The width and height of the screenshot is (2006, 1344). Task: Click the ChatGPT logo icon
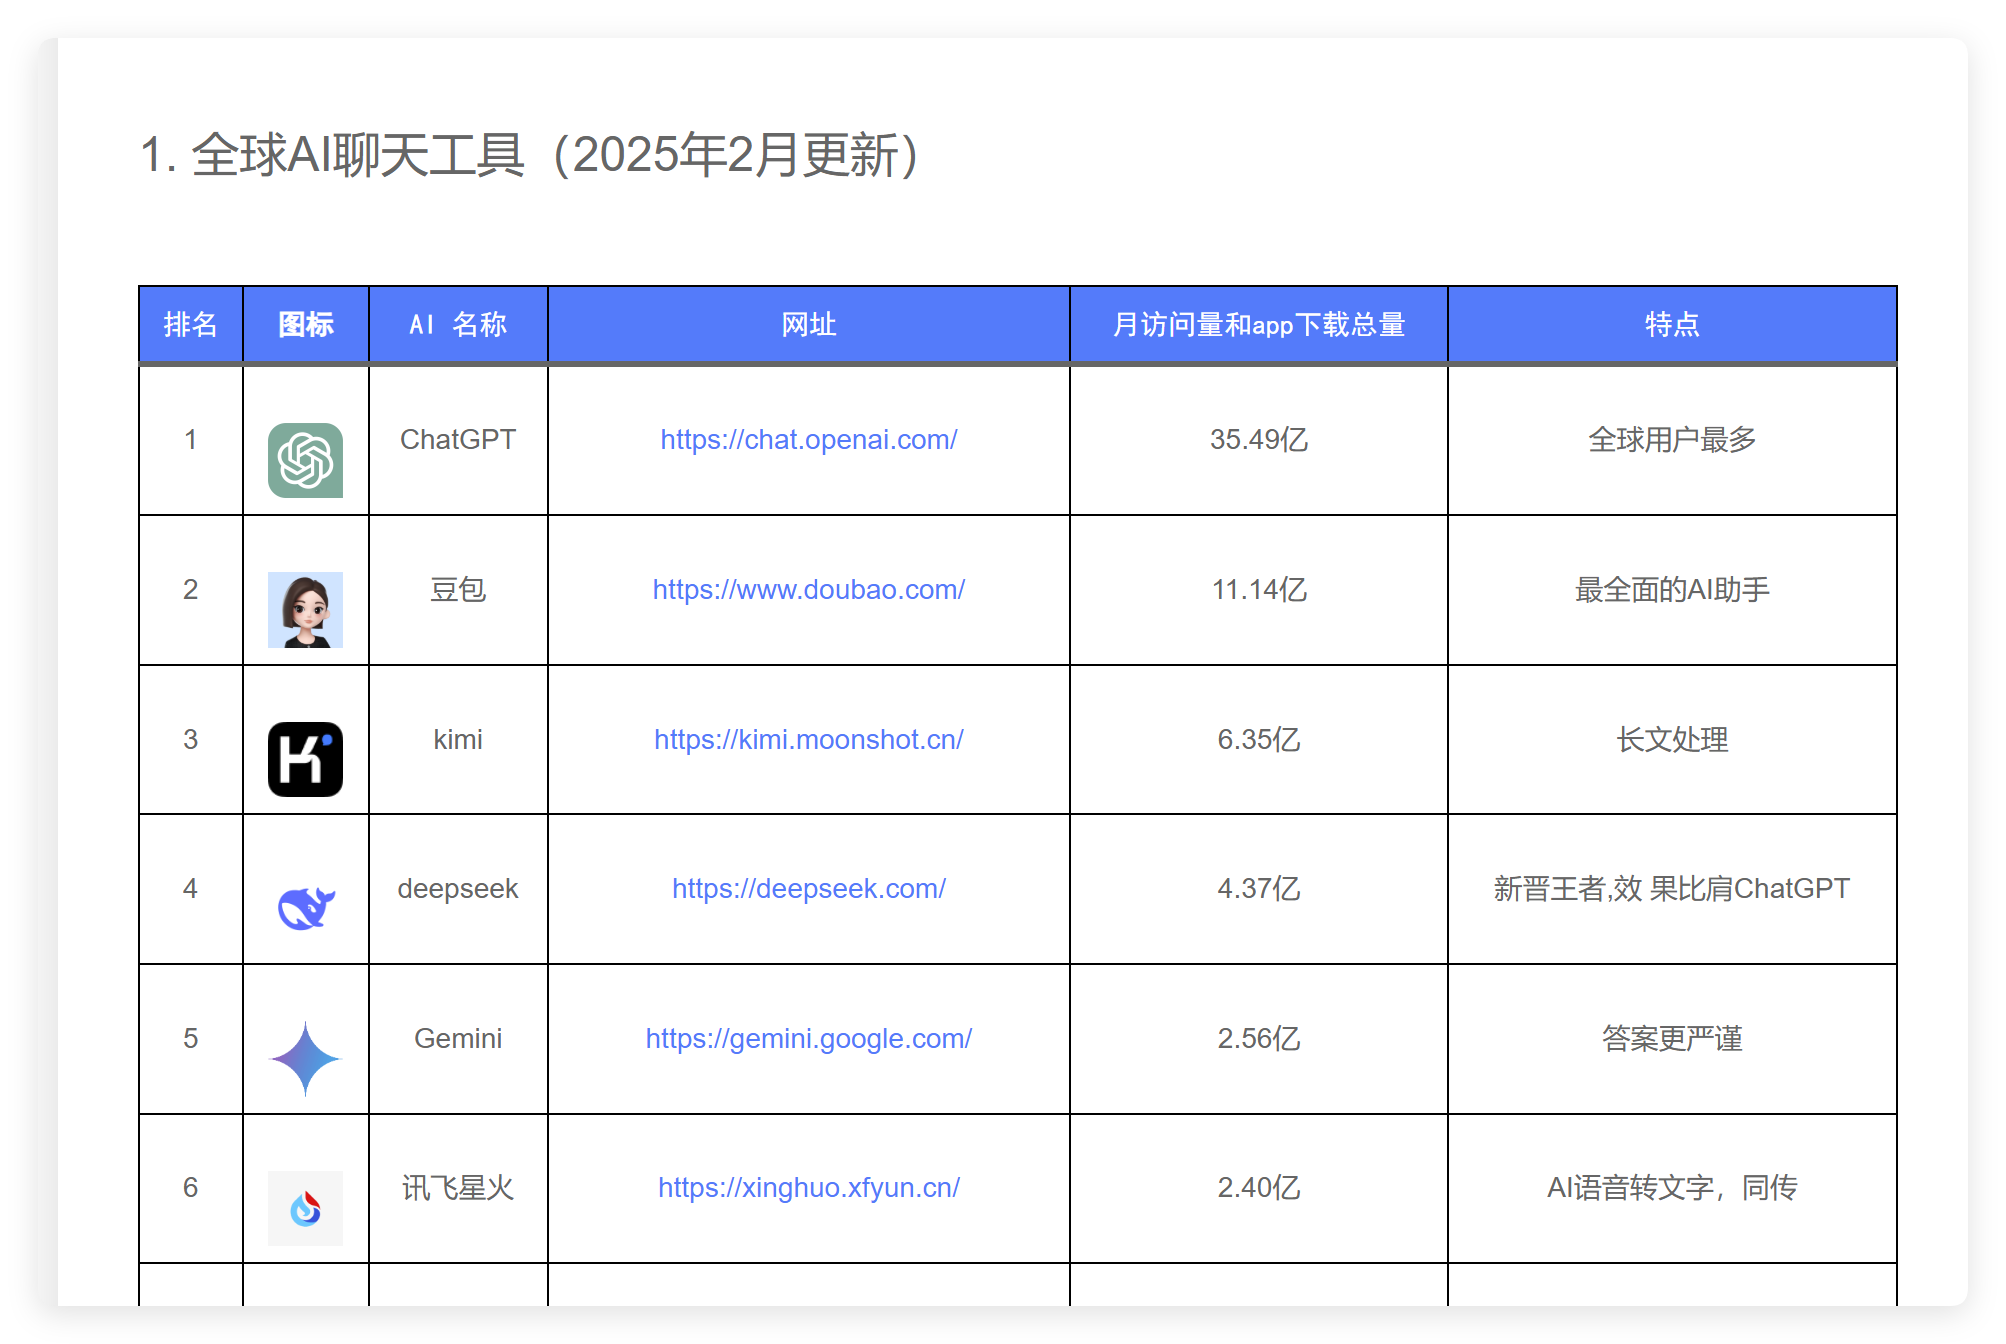coord(305,460)
